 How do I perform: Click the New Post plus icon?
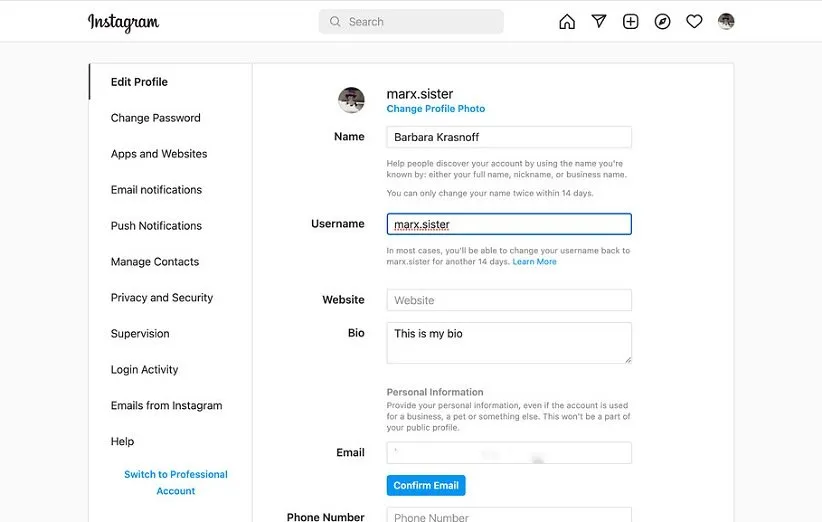[x=631, y=22]
